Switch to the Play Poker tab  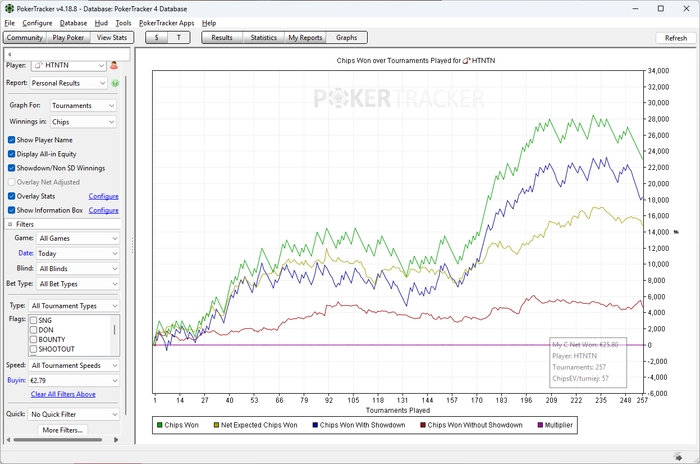click(68, 38)
